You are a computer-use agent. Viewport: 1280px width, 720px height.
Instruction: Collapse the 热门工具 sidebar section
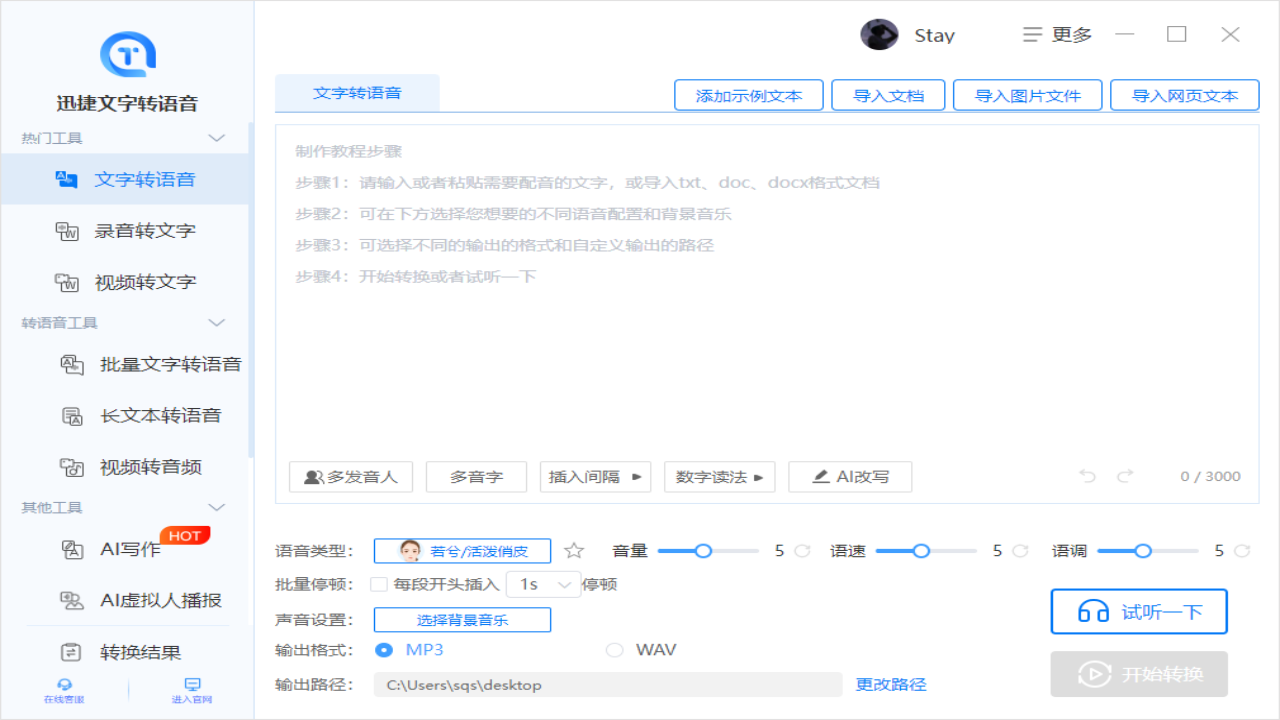pos(216,138)
